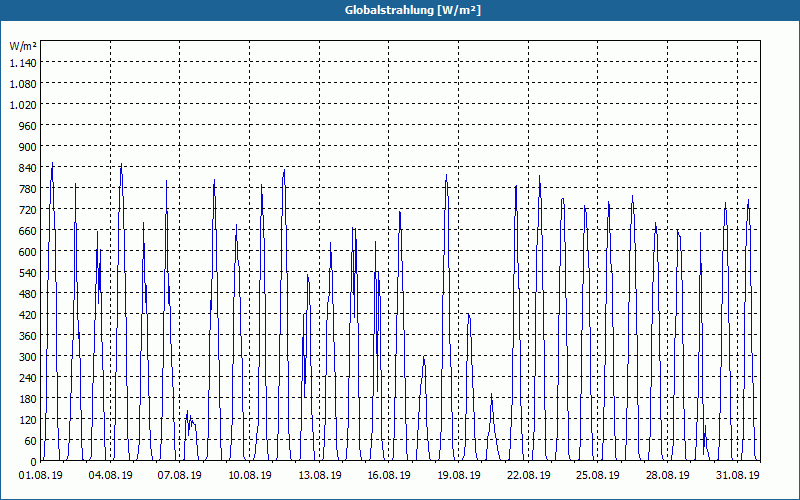Click y-axis value 0
This screenshot has height=500, width=800.
tap(33, 462)
